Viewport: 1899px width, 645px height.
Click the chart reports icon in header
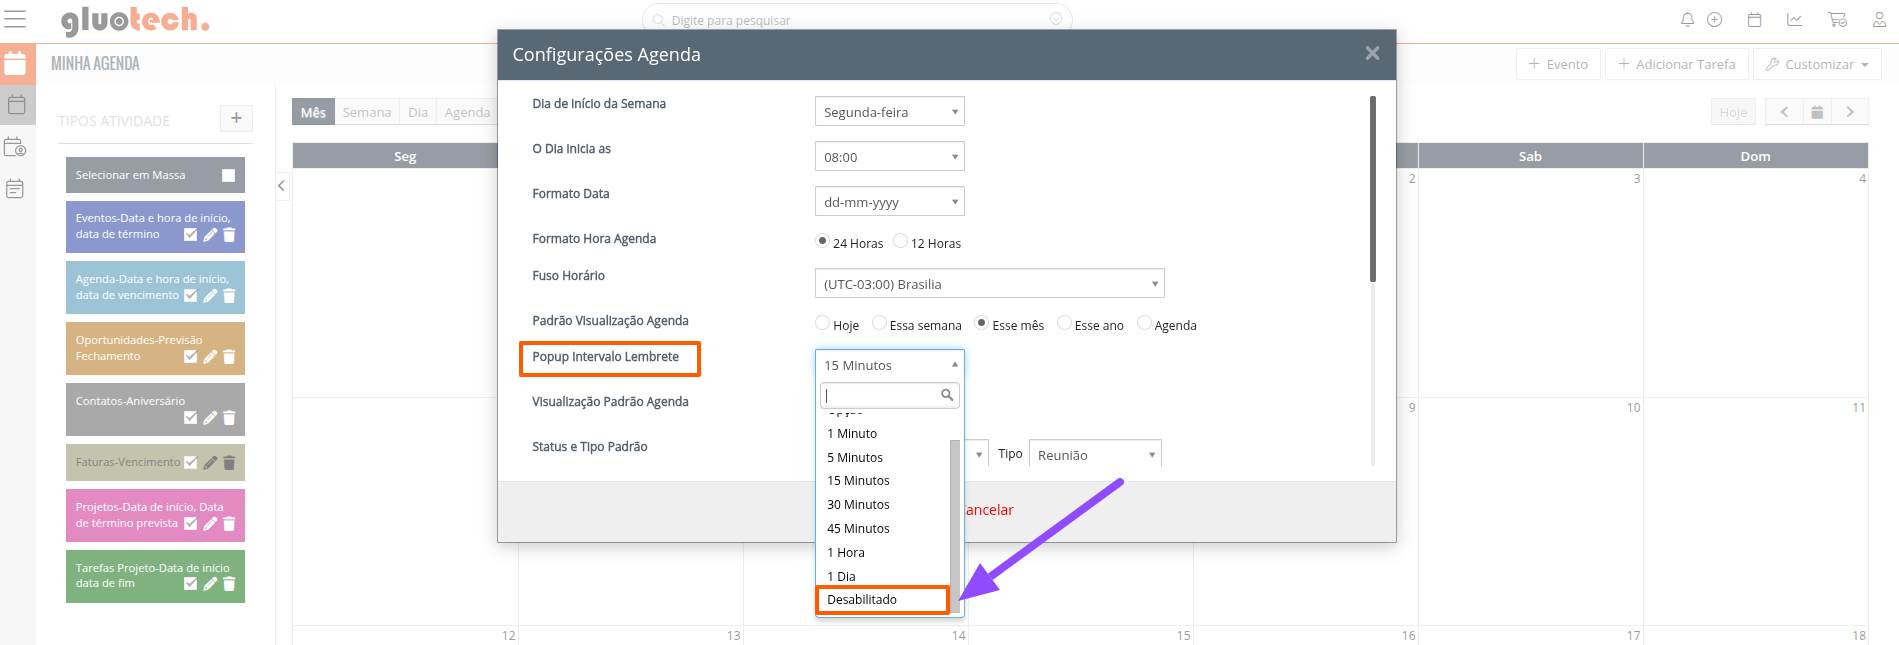(1795, 20)
